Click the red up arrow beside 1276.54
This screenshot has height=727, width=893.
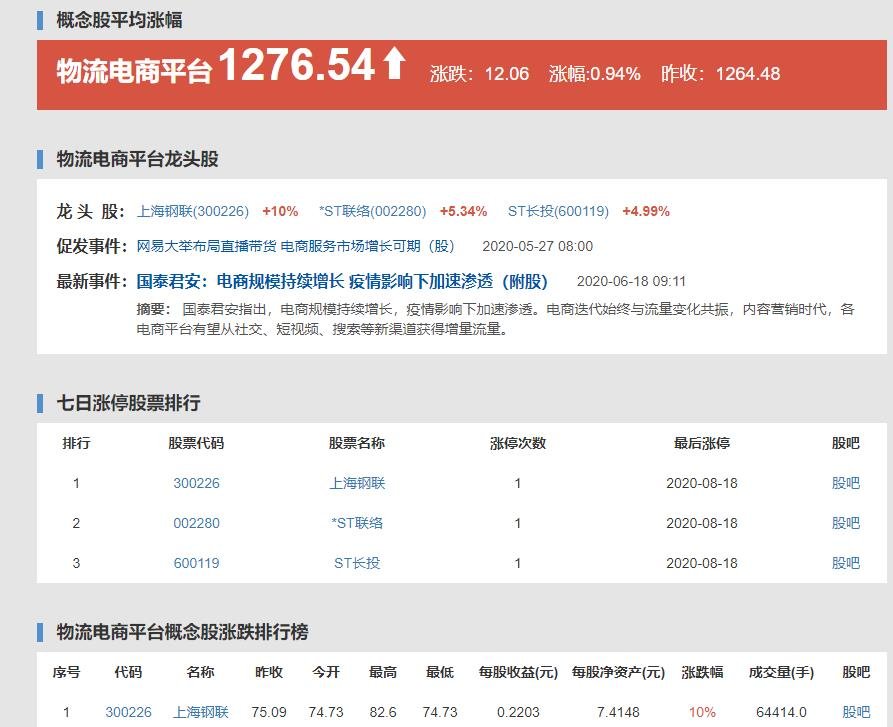click(x=395, y=69)
